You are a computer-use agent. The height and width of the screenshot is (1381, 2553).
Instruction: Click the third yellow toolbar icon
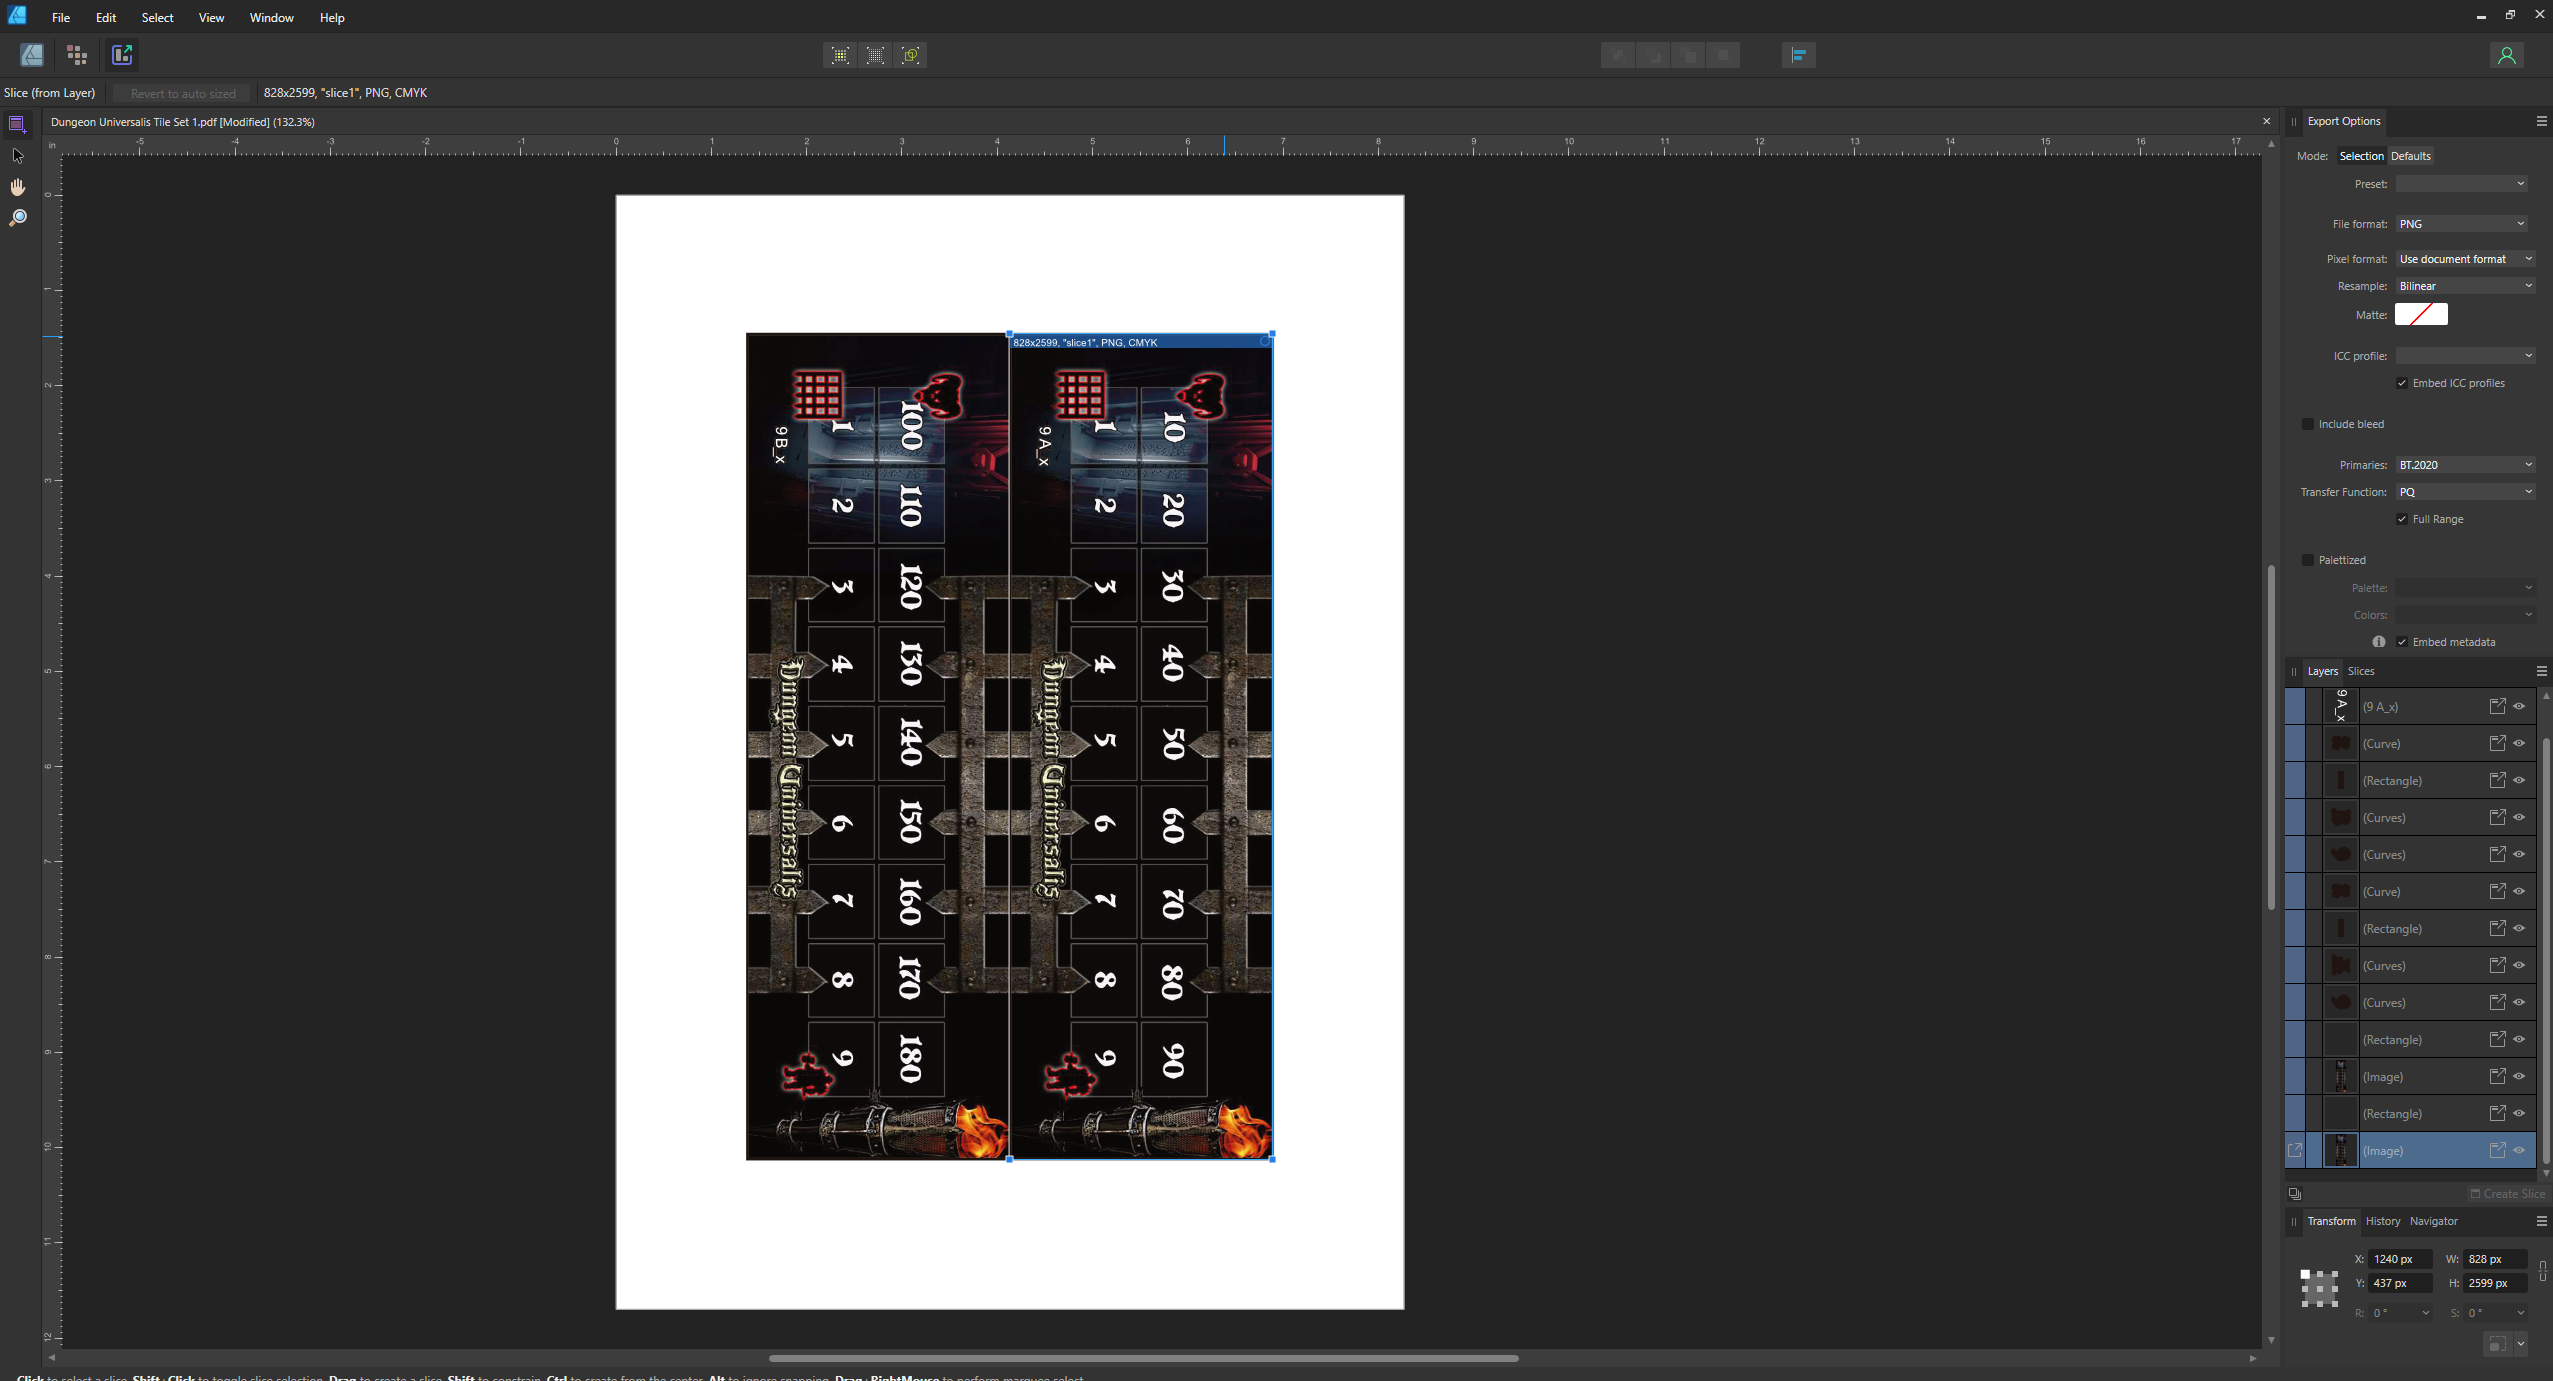[911, 55]
